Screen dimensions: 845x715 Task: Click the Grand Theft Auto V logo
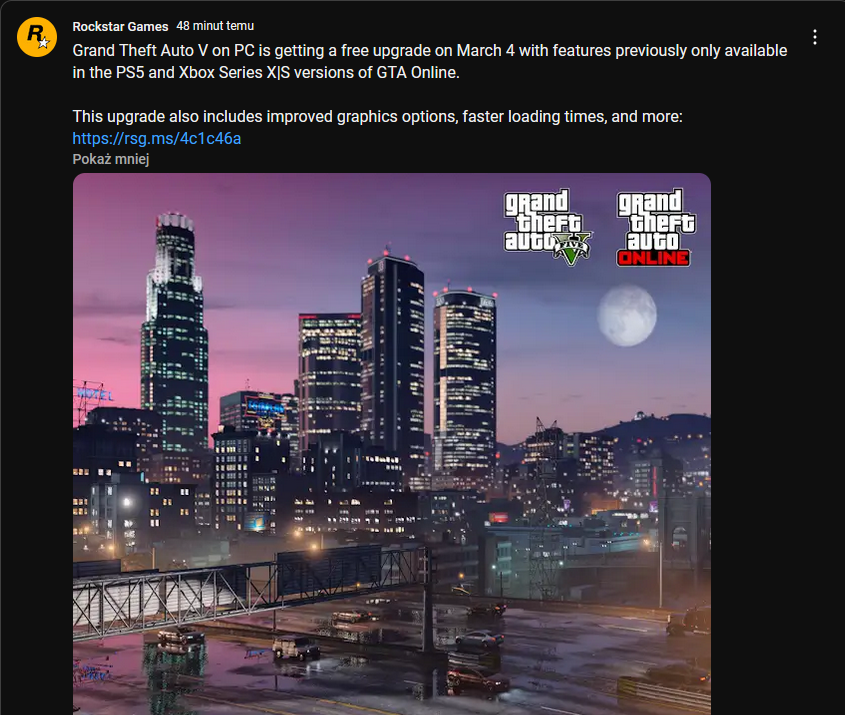click(x=547, y=227)
